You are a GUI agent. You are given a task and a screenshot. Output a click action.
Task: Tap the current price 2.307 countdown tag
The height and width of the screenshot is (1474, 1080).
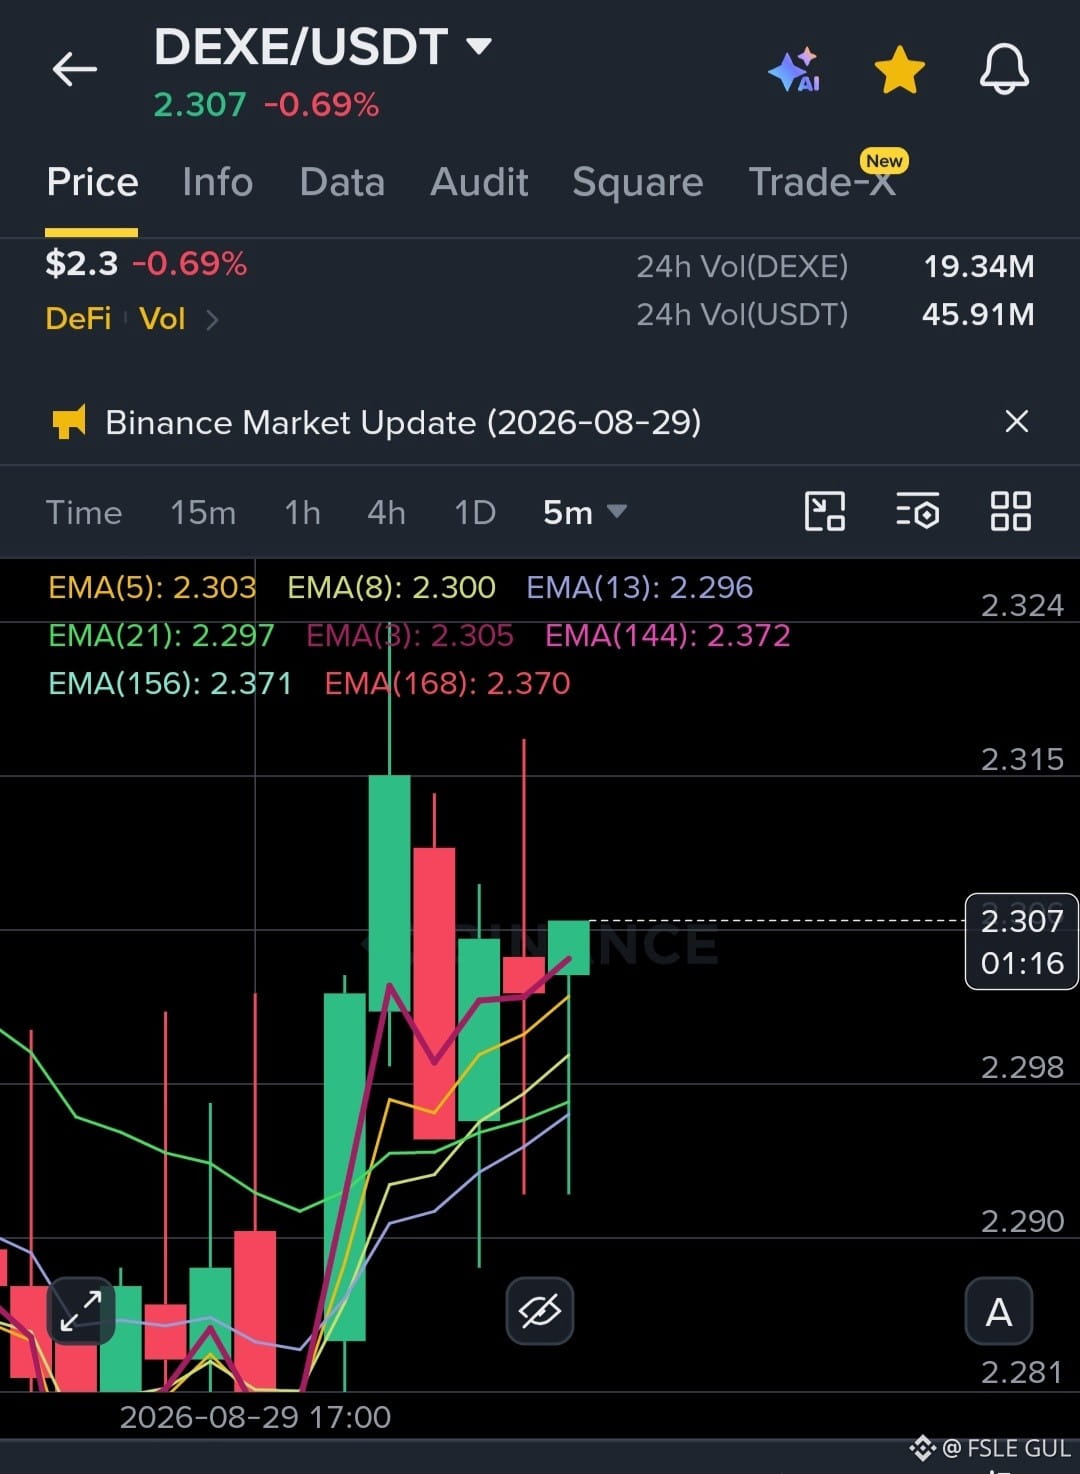click(x=1021, y=941)
